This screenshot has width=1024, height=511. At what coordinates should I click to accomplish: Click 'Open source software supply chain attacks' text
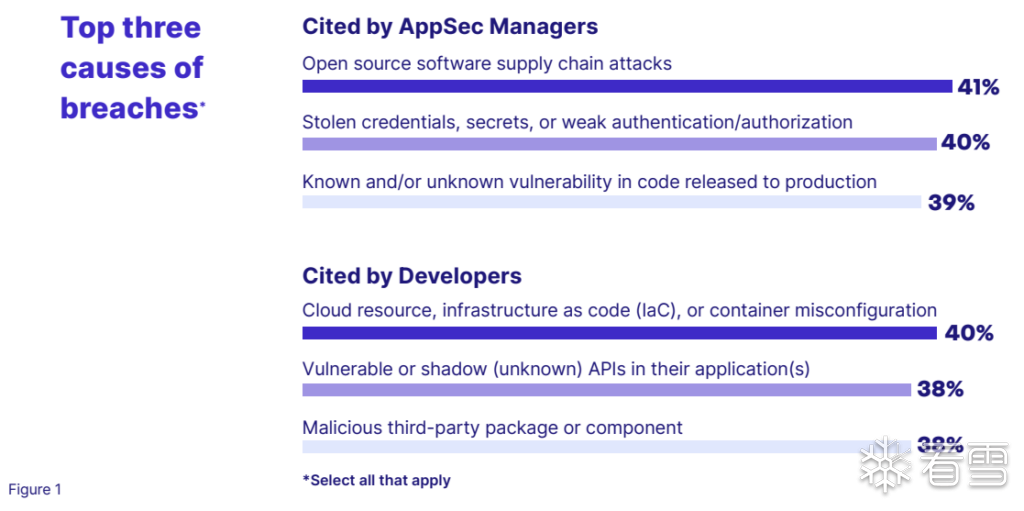(487, 64)
